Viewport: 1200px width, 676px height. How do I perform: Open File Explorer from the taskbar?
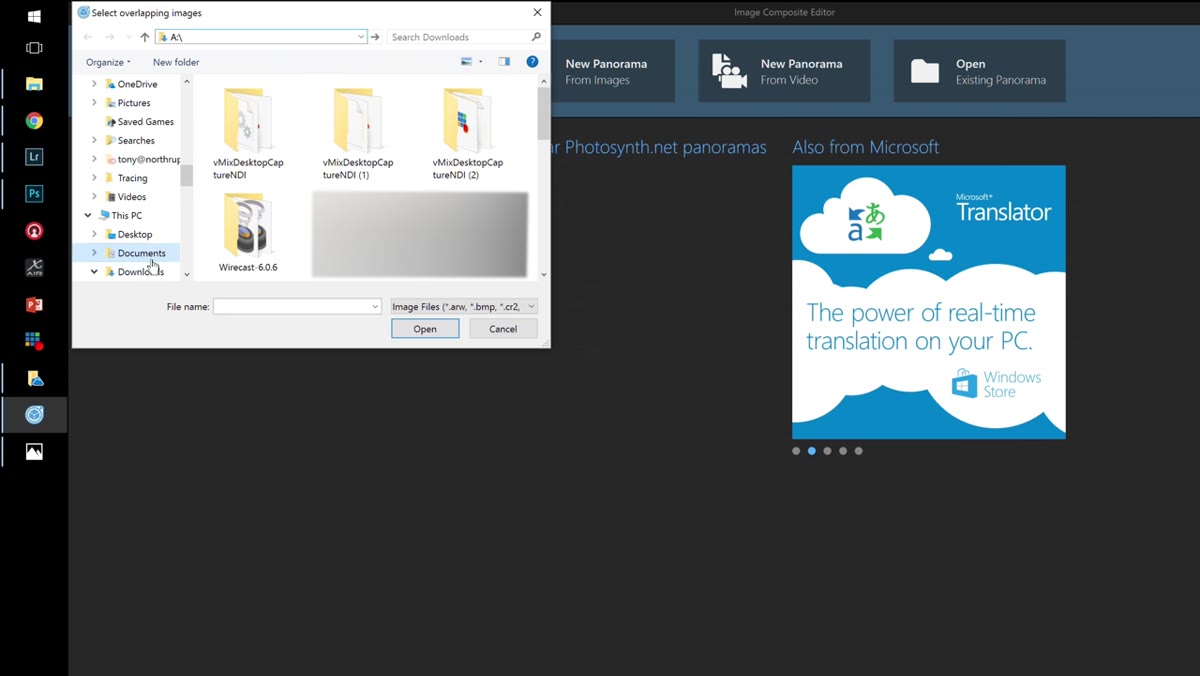click(x=34, y=84)
